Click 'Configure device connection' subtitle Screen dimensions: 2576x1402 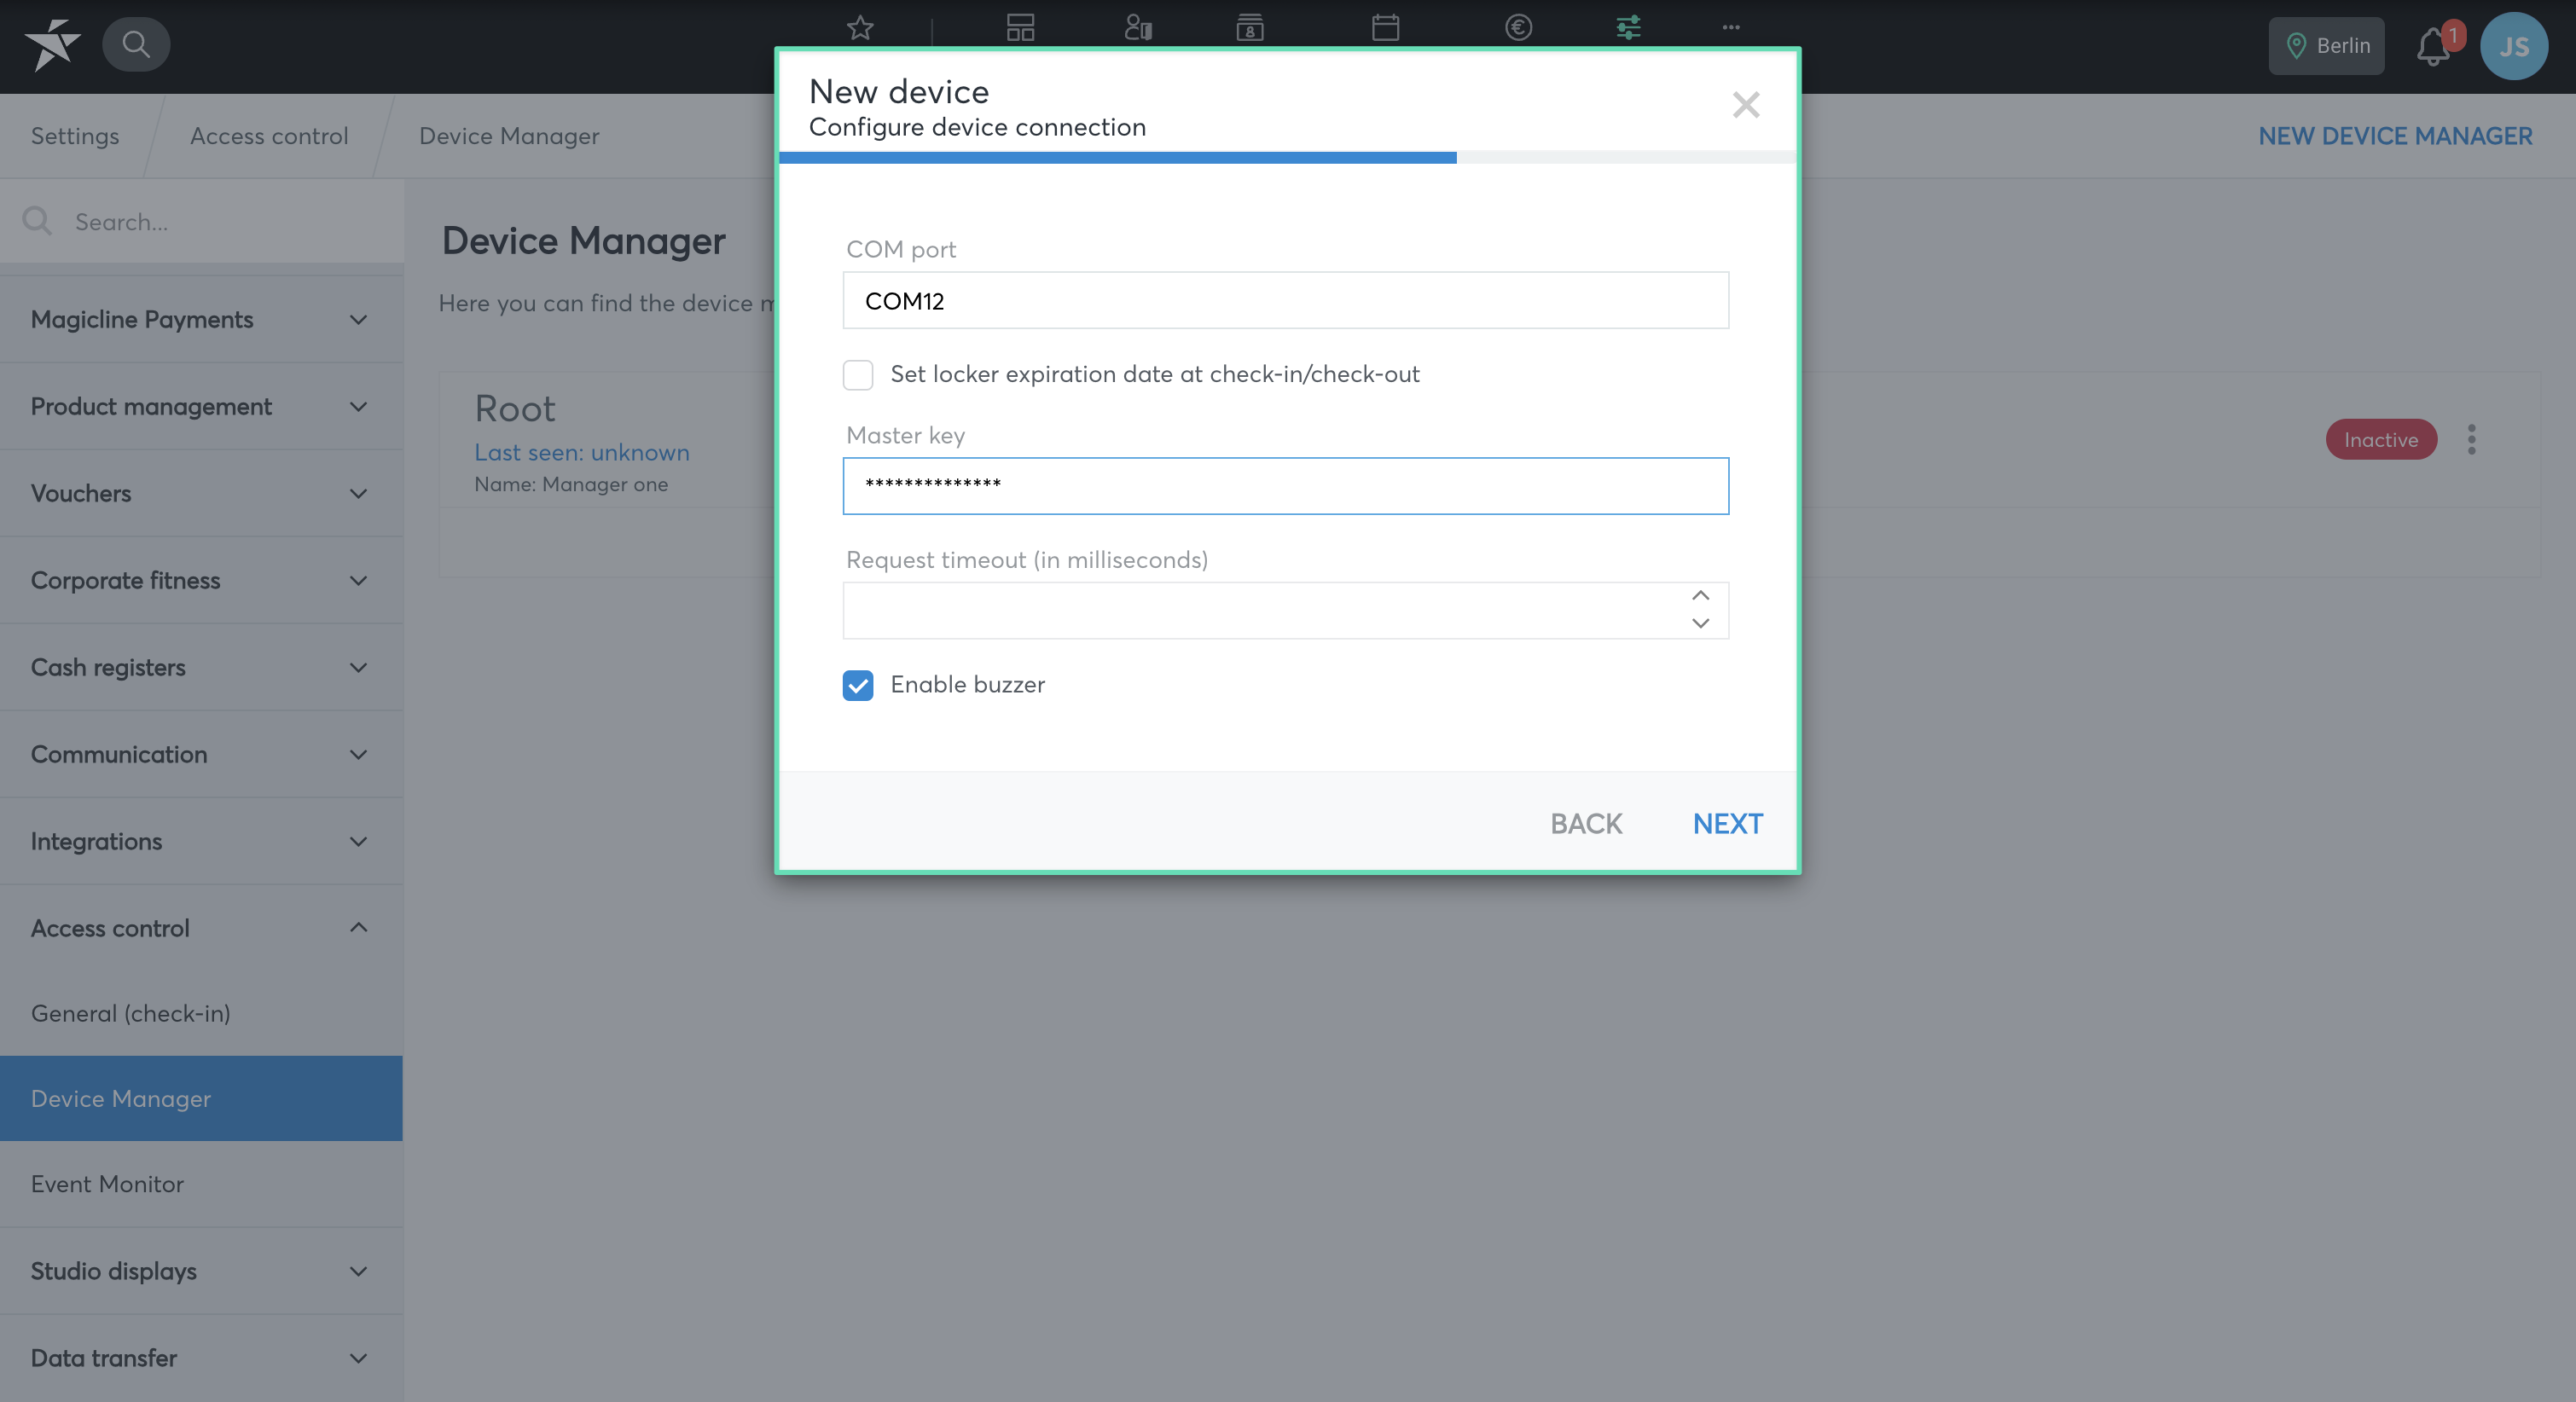[977, 128]
